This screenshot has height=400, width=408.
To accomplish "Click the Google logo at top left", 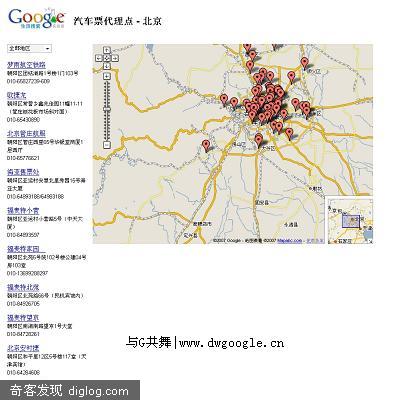I will click(36, 19).
